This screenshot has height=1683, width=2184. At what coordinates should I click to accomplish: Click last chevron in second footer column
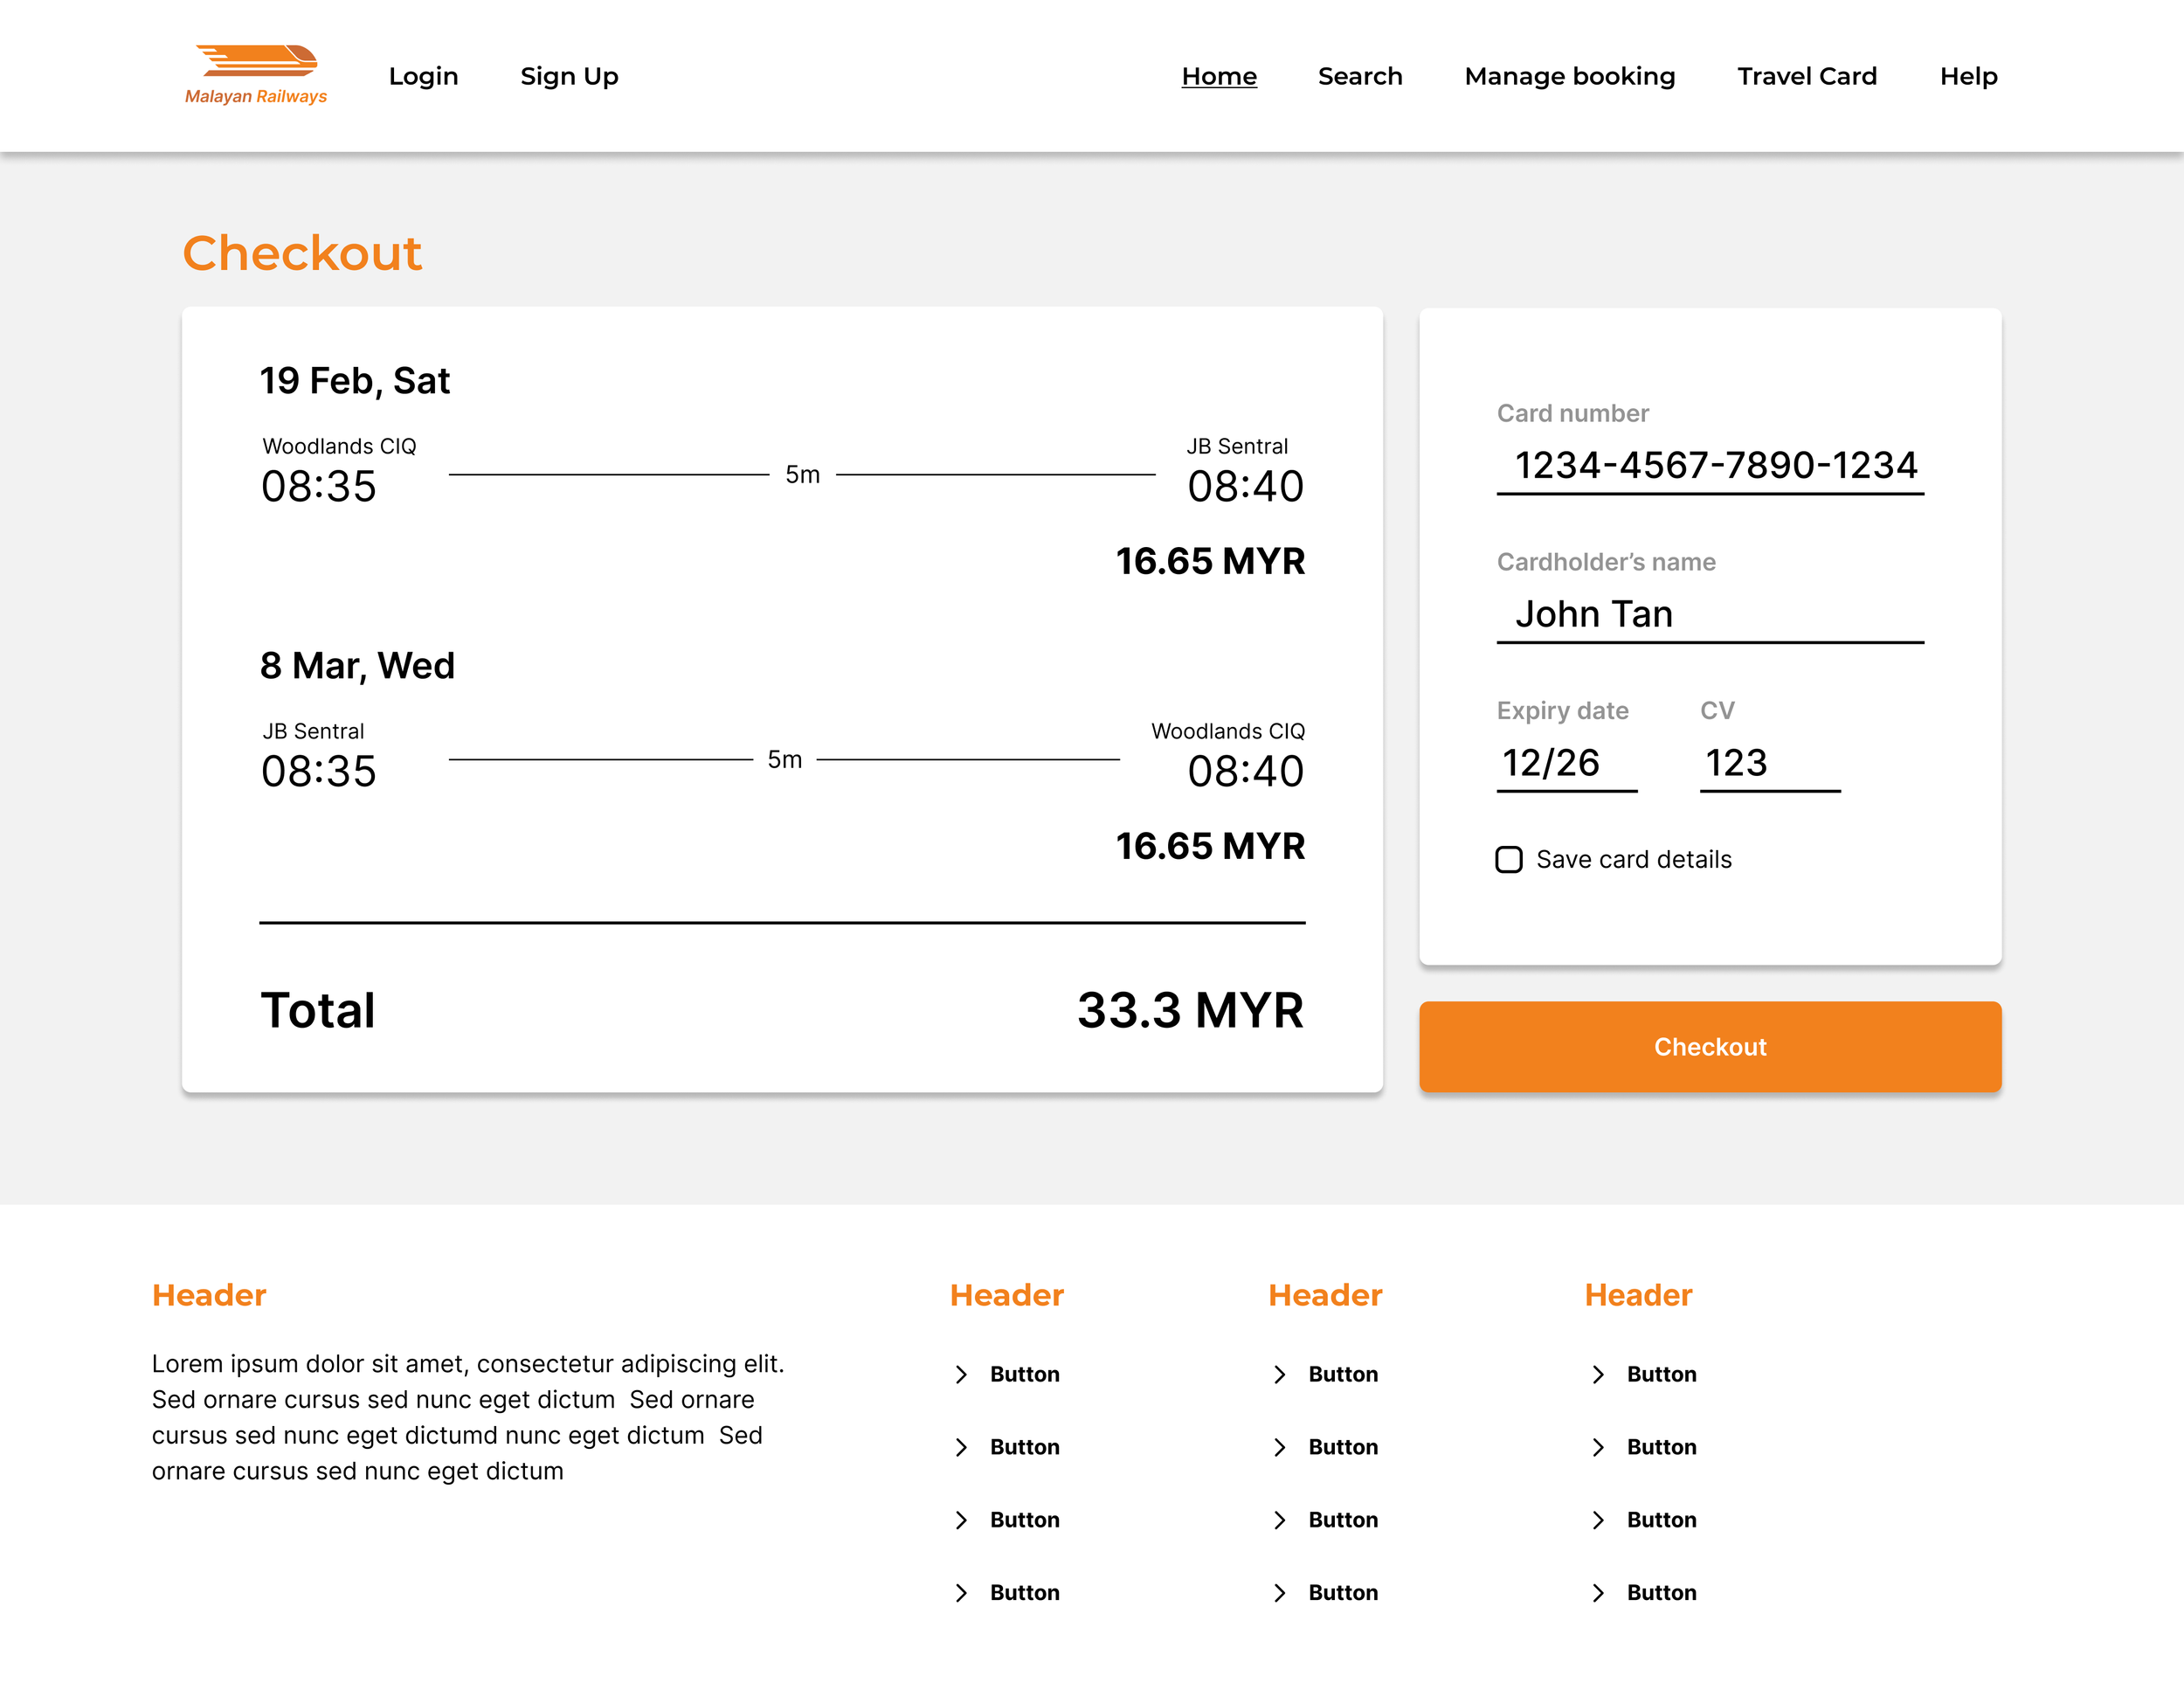click(x=961, y=1592)
